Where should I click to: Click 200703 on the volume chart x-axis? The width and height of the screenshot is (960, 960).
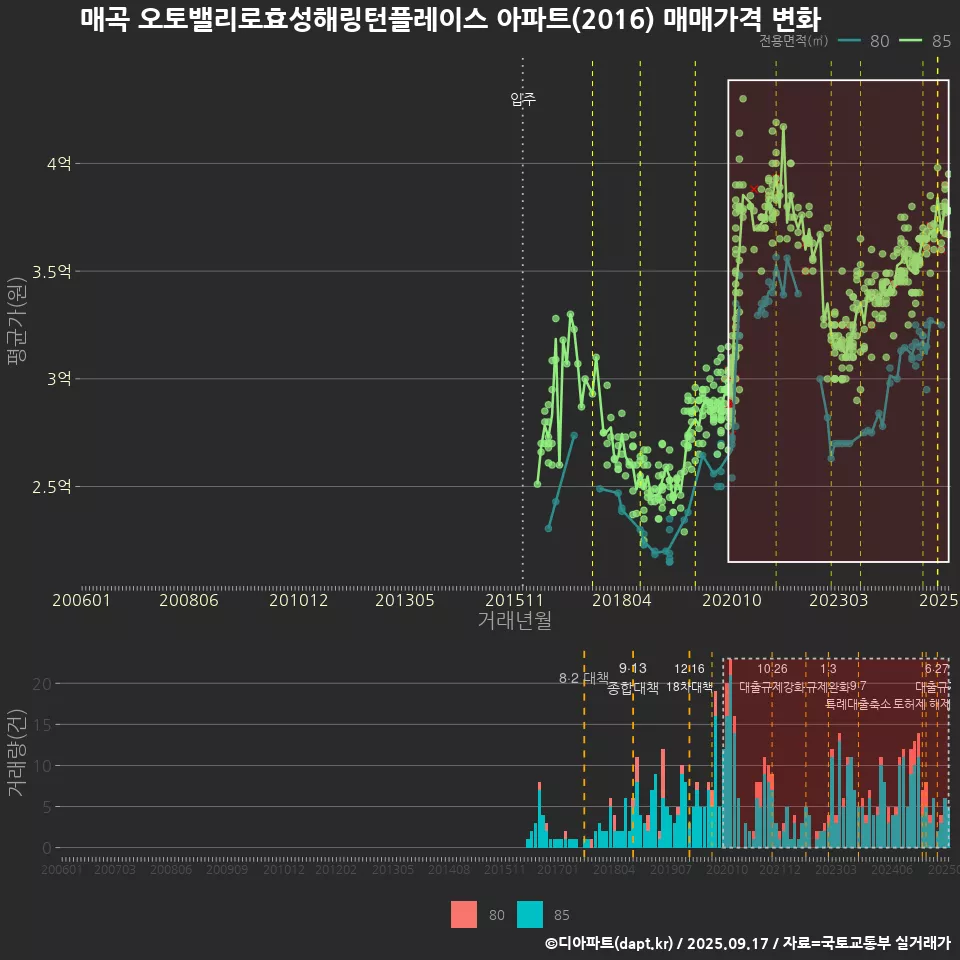115,869
